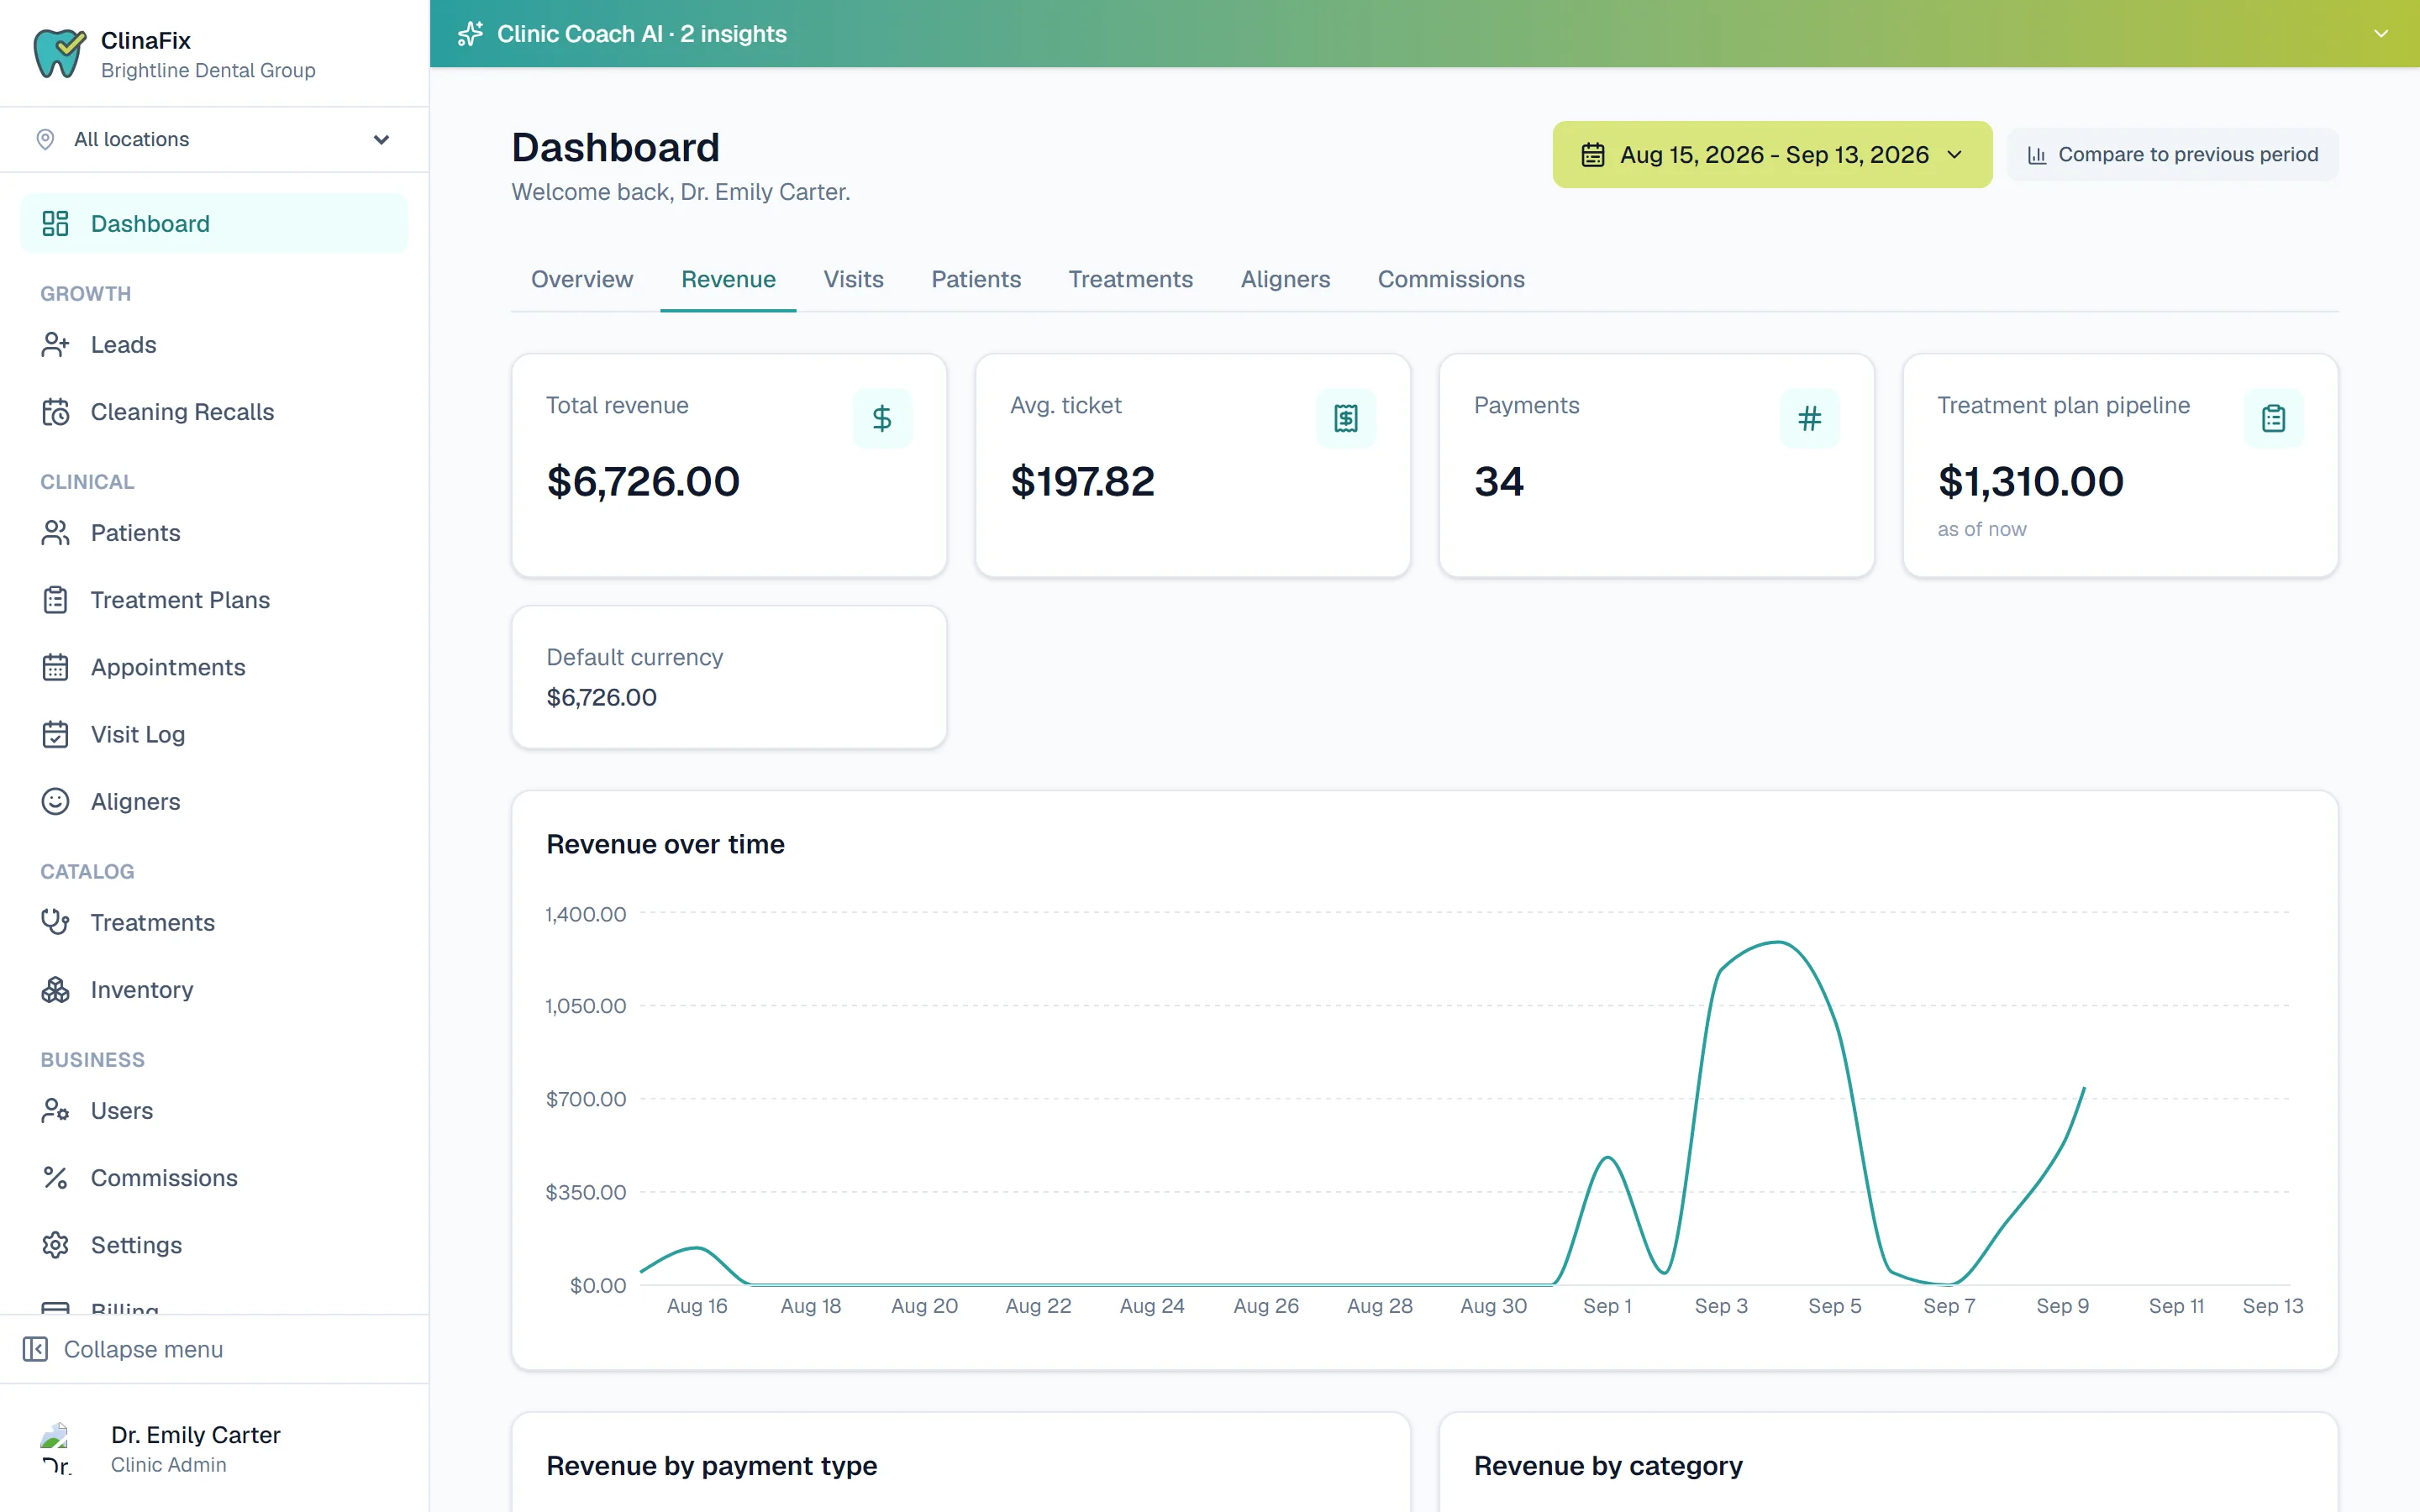Click the Inventory boxes icon
The width and height of the screenshot is (2420, 1512).
pyautogui.click(x=55, y=989)
